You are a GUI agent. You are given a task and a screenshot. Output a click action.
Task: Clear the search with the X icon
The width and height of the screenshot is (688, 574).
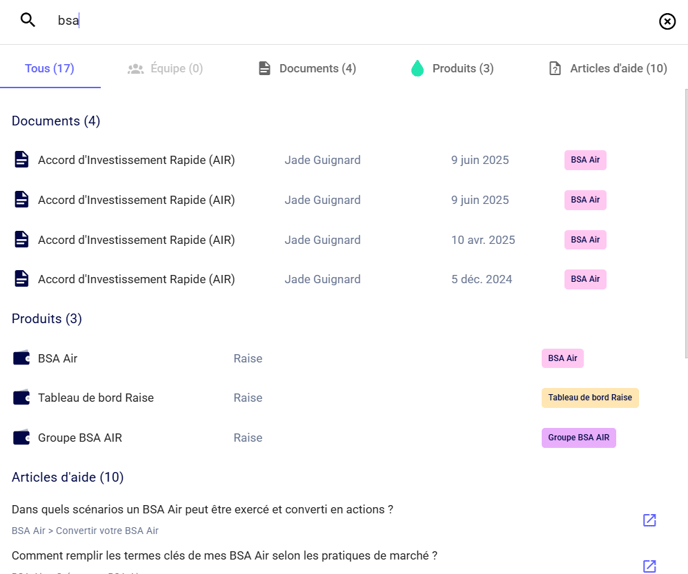(667, 21)
